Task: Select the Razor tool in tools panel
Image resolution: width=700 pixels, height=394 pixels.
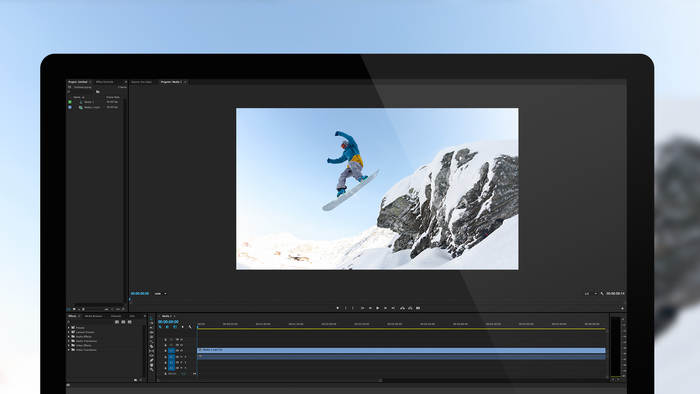Action: click(151, 346)
